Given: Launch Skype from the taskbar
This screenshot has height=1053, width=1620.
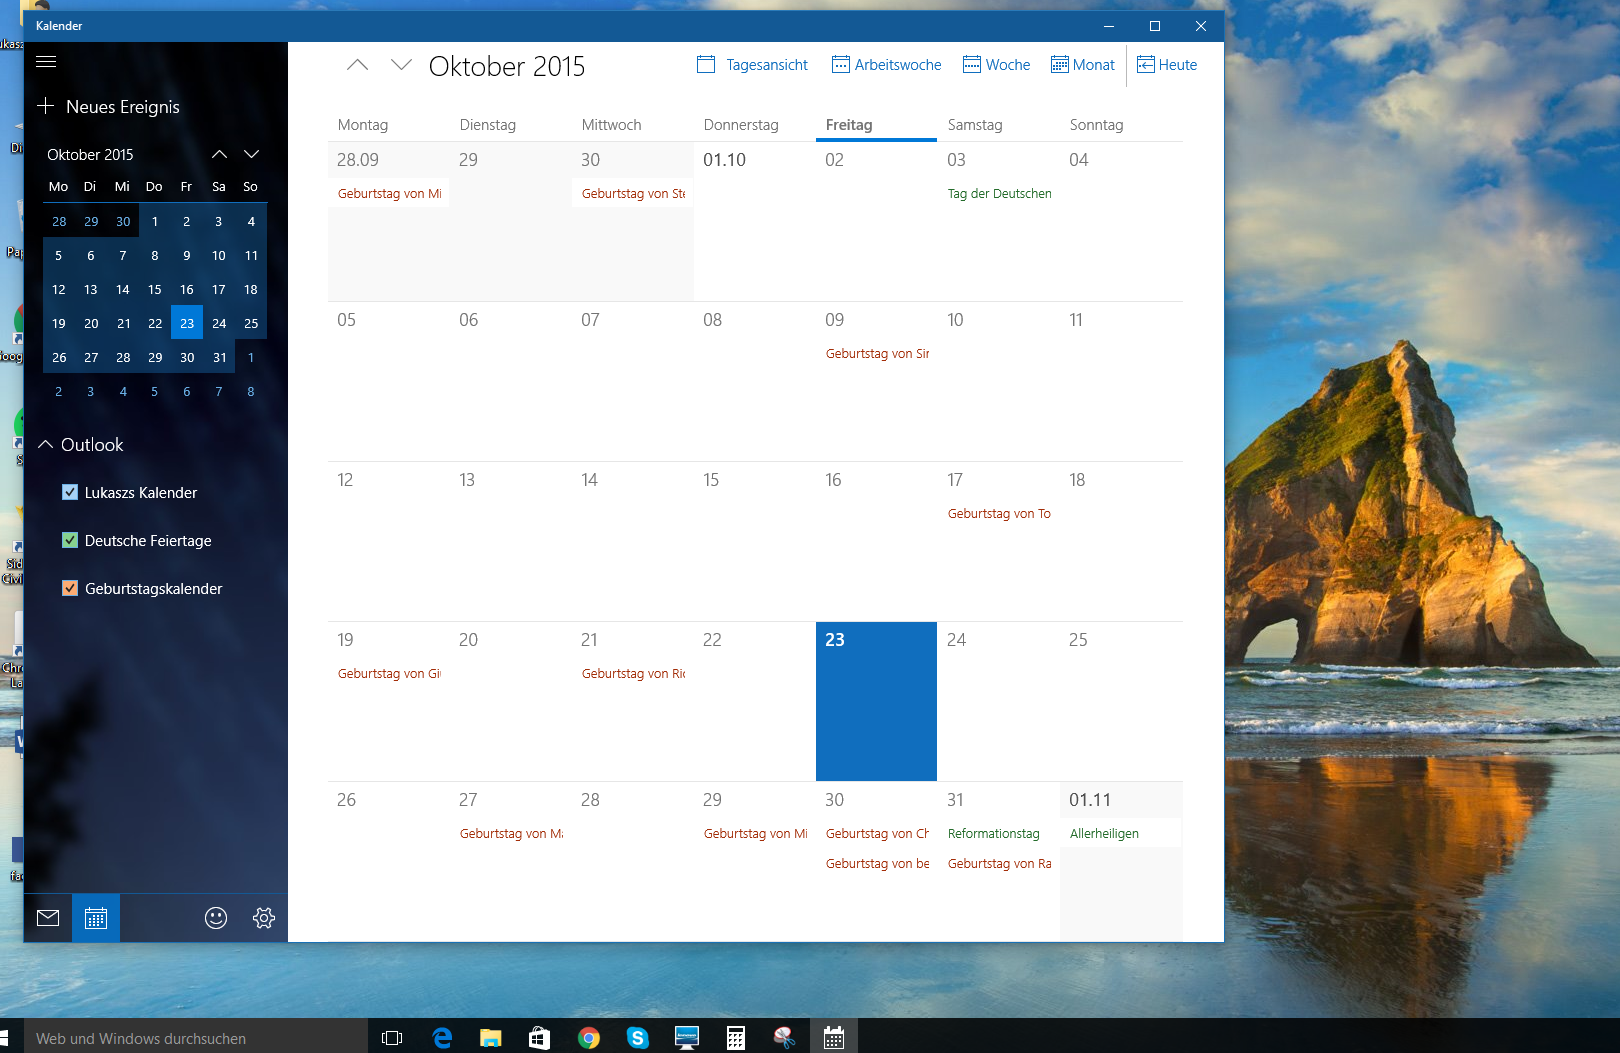Looking at the screenshot, I should pos(638,1037).
